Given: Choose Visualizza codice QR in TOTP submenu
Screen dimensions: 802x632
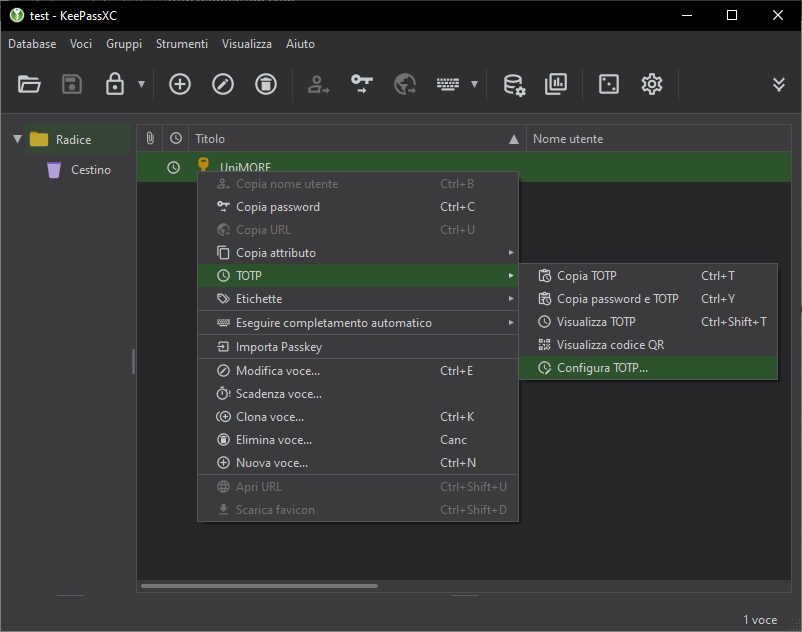Looking at the screenshot, I should coord(610,345).
